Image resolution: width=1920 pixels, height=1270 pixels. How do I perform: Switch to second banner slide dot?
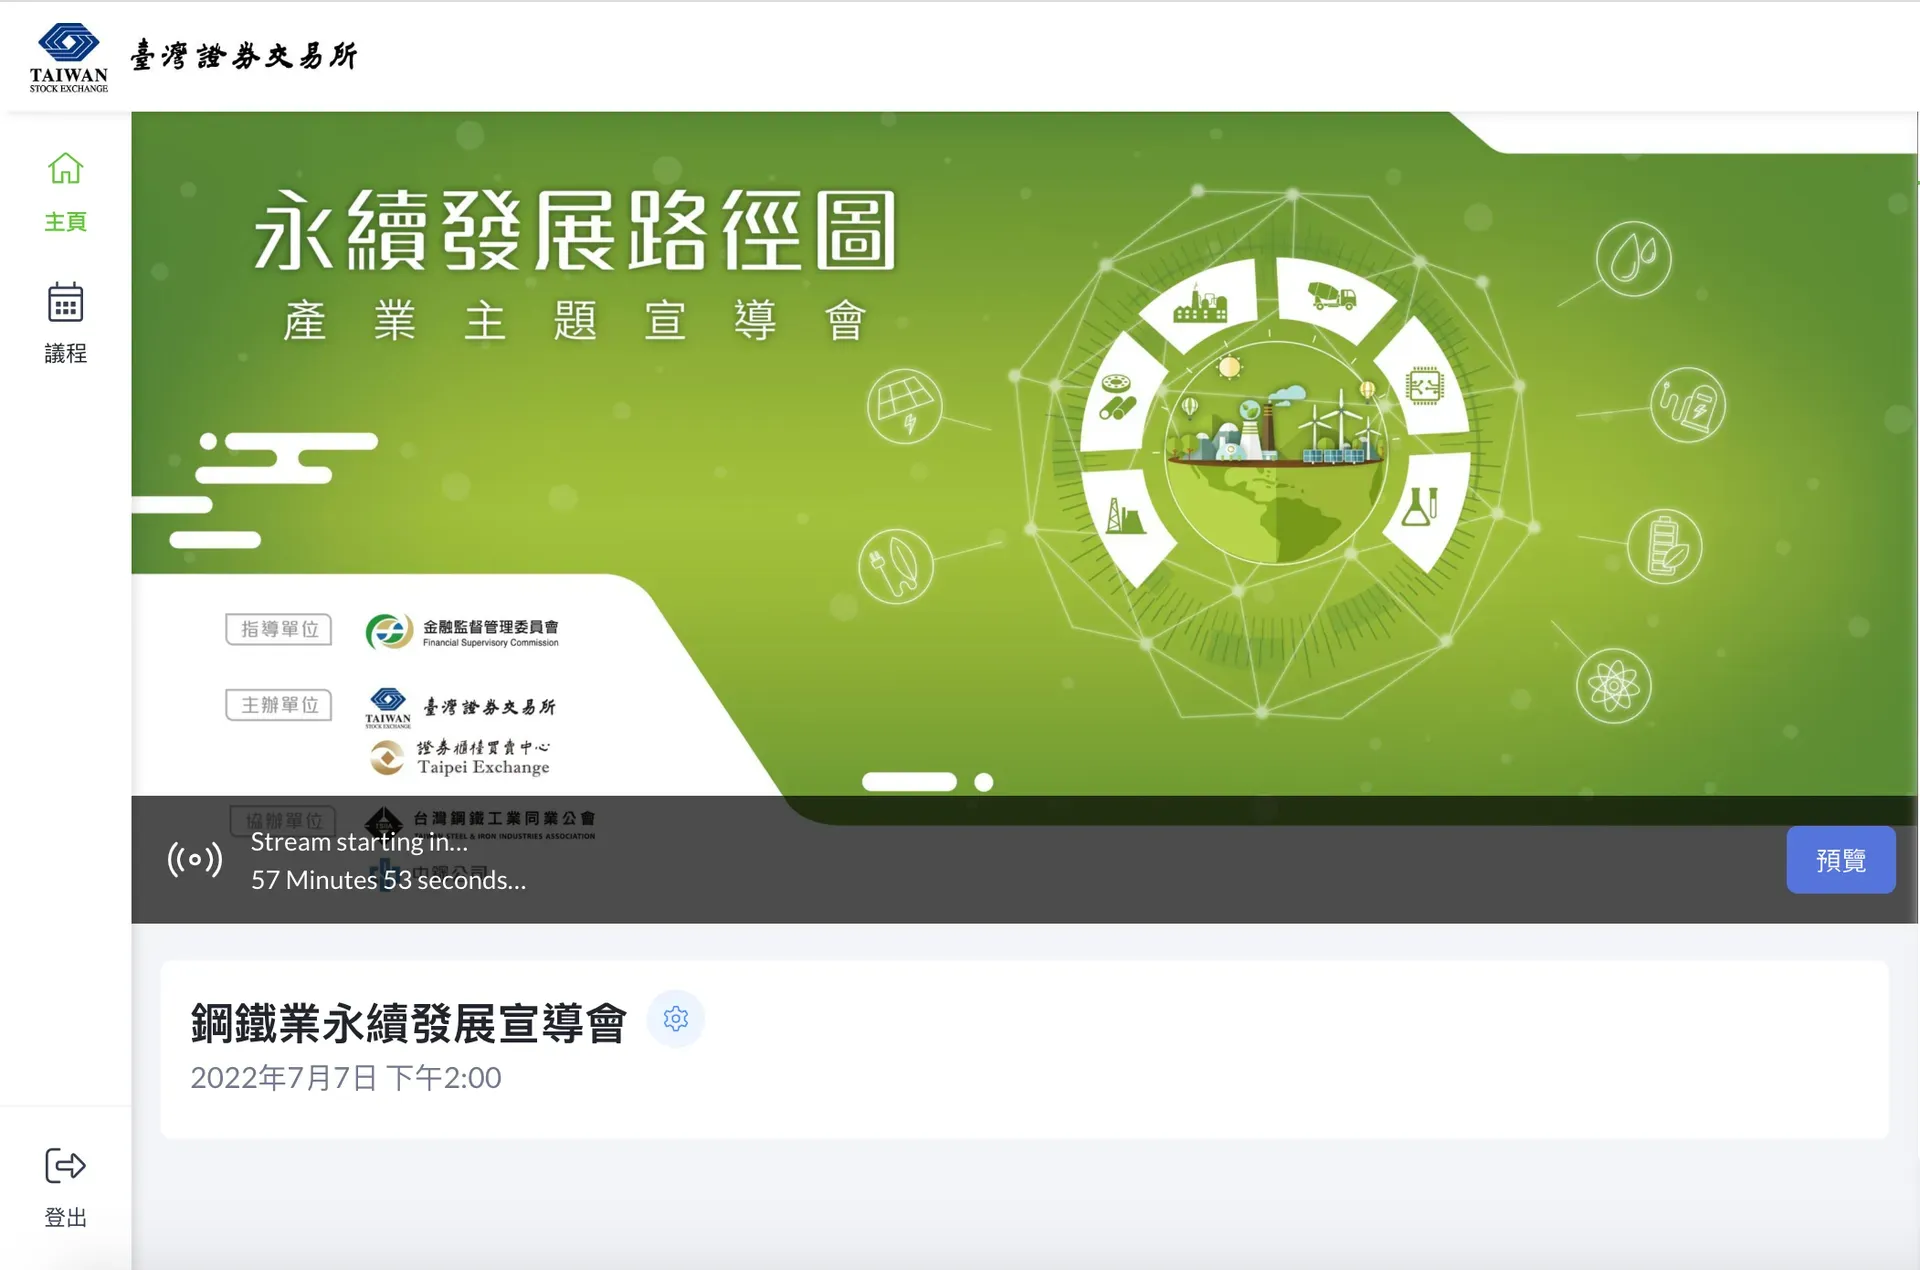984,782
